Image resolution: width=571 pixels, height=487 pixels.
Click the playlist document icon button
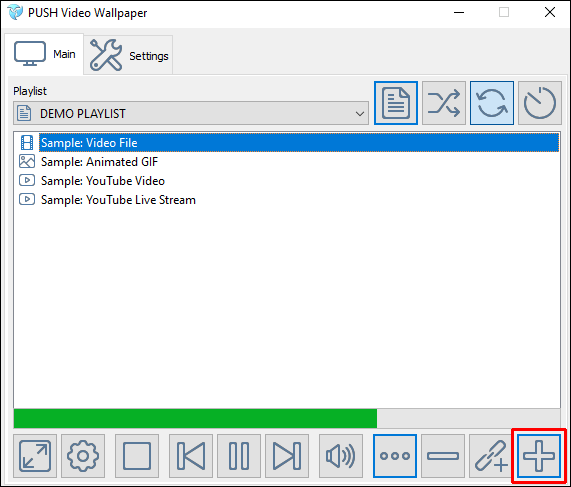click(x=396, y=103)
